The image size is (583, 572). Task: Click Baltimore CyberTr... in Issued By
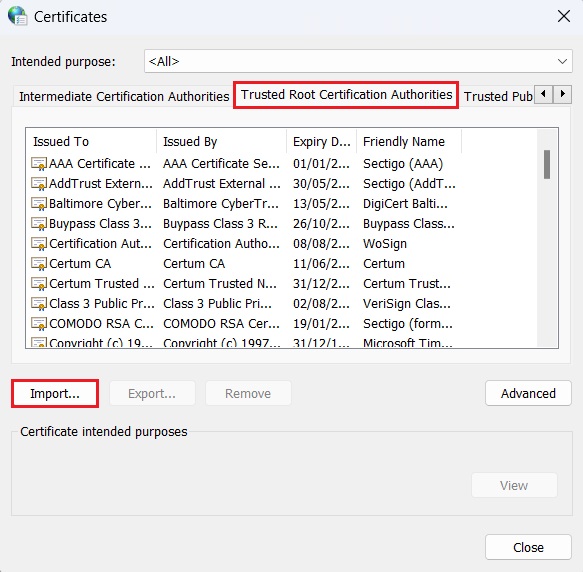coord(221,204)
